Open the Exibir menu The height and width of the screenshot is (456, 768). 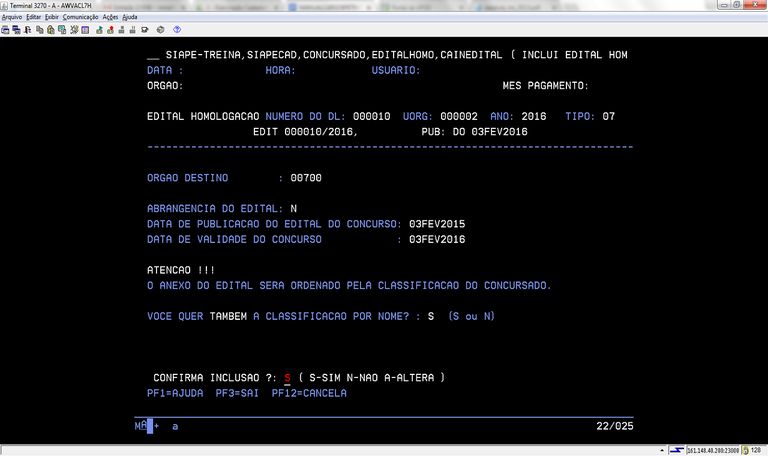click(52, 17)
